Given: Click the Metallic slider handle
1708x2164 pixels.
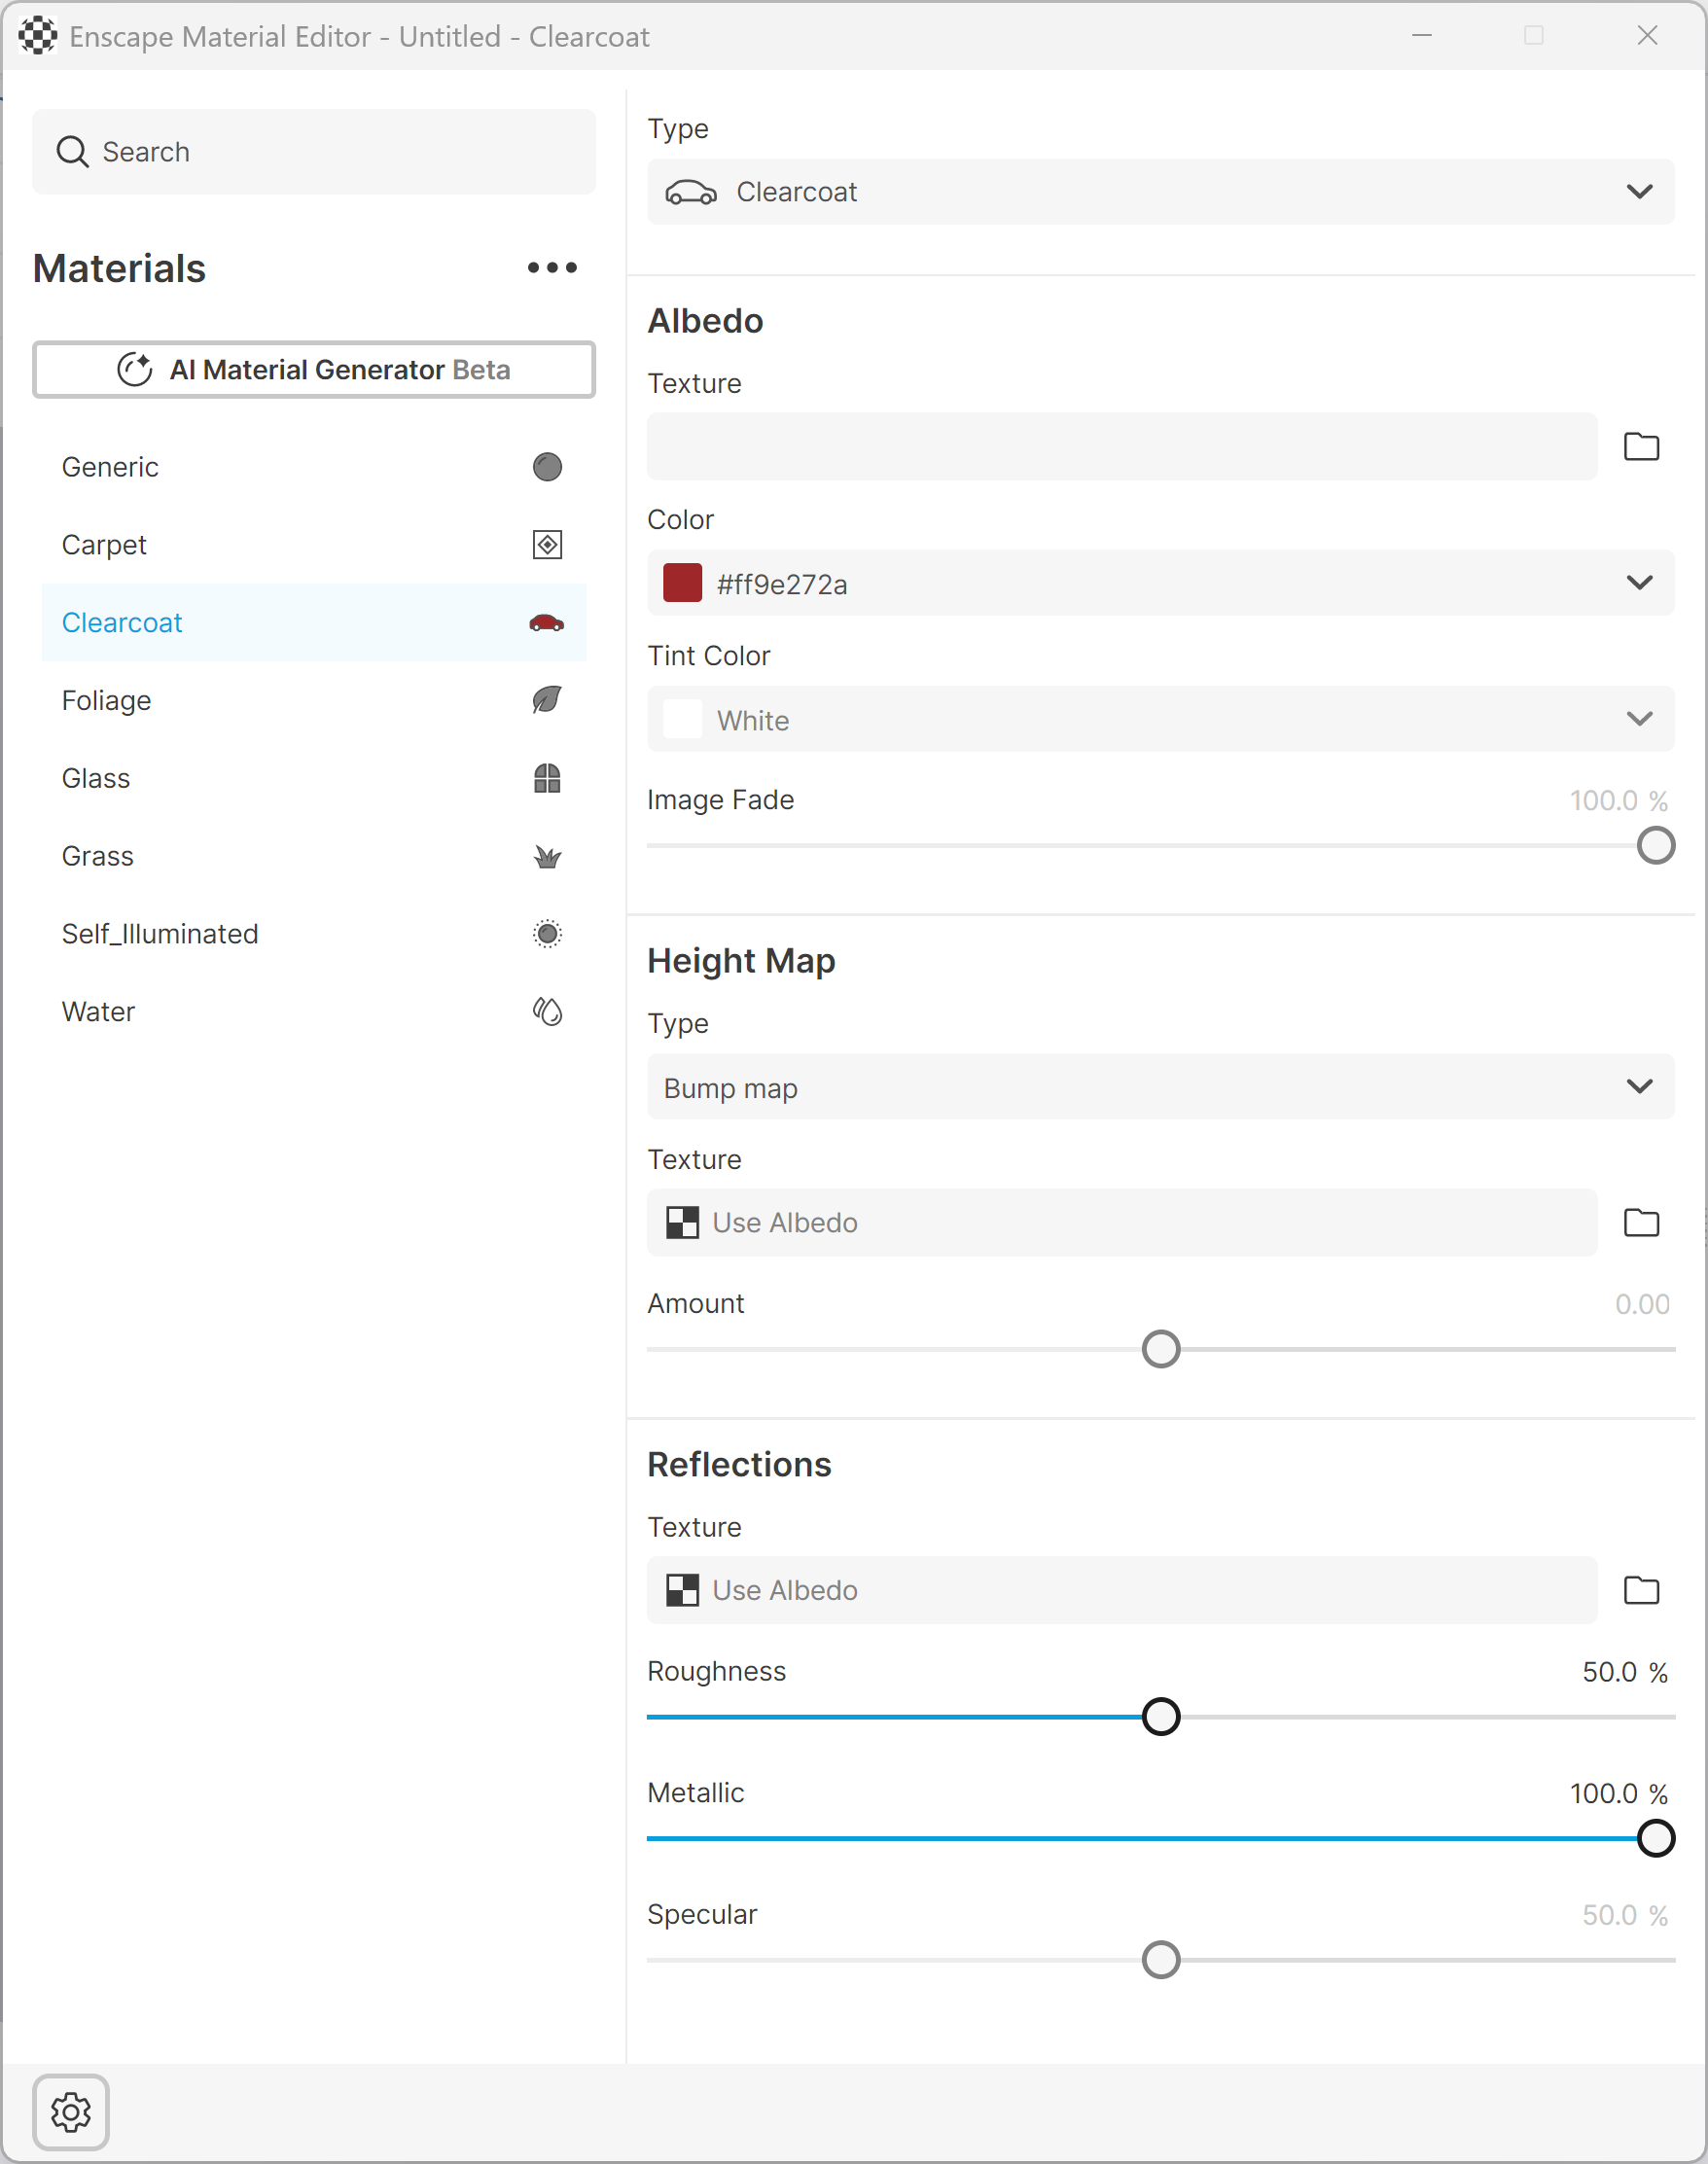Looking at the screenshot, I should (x=1655, y=1839).
